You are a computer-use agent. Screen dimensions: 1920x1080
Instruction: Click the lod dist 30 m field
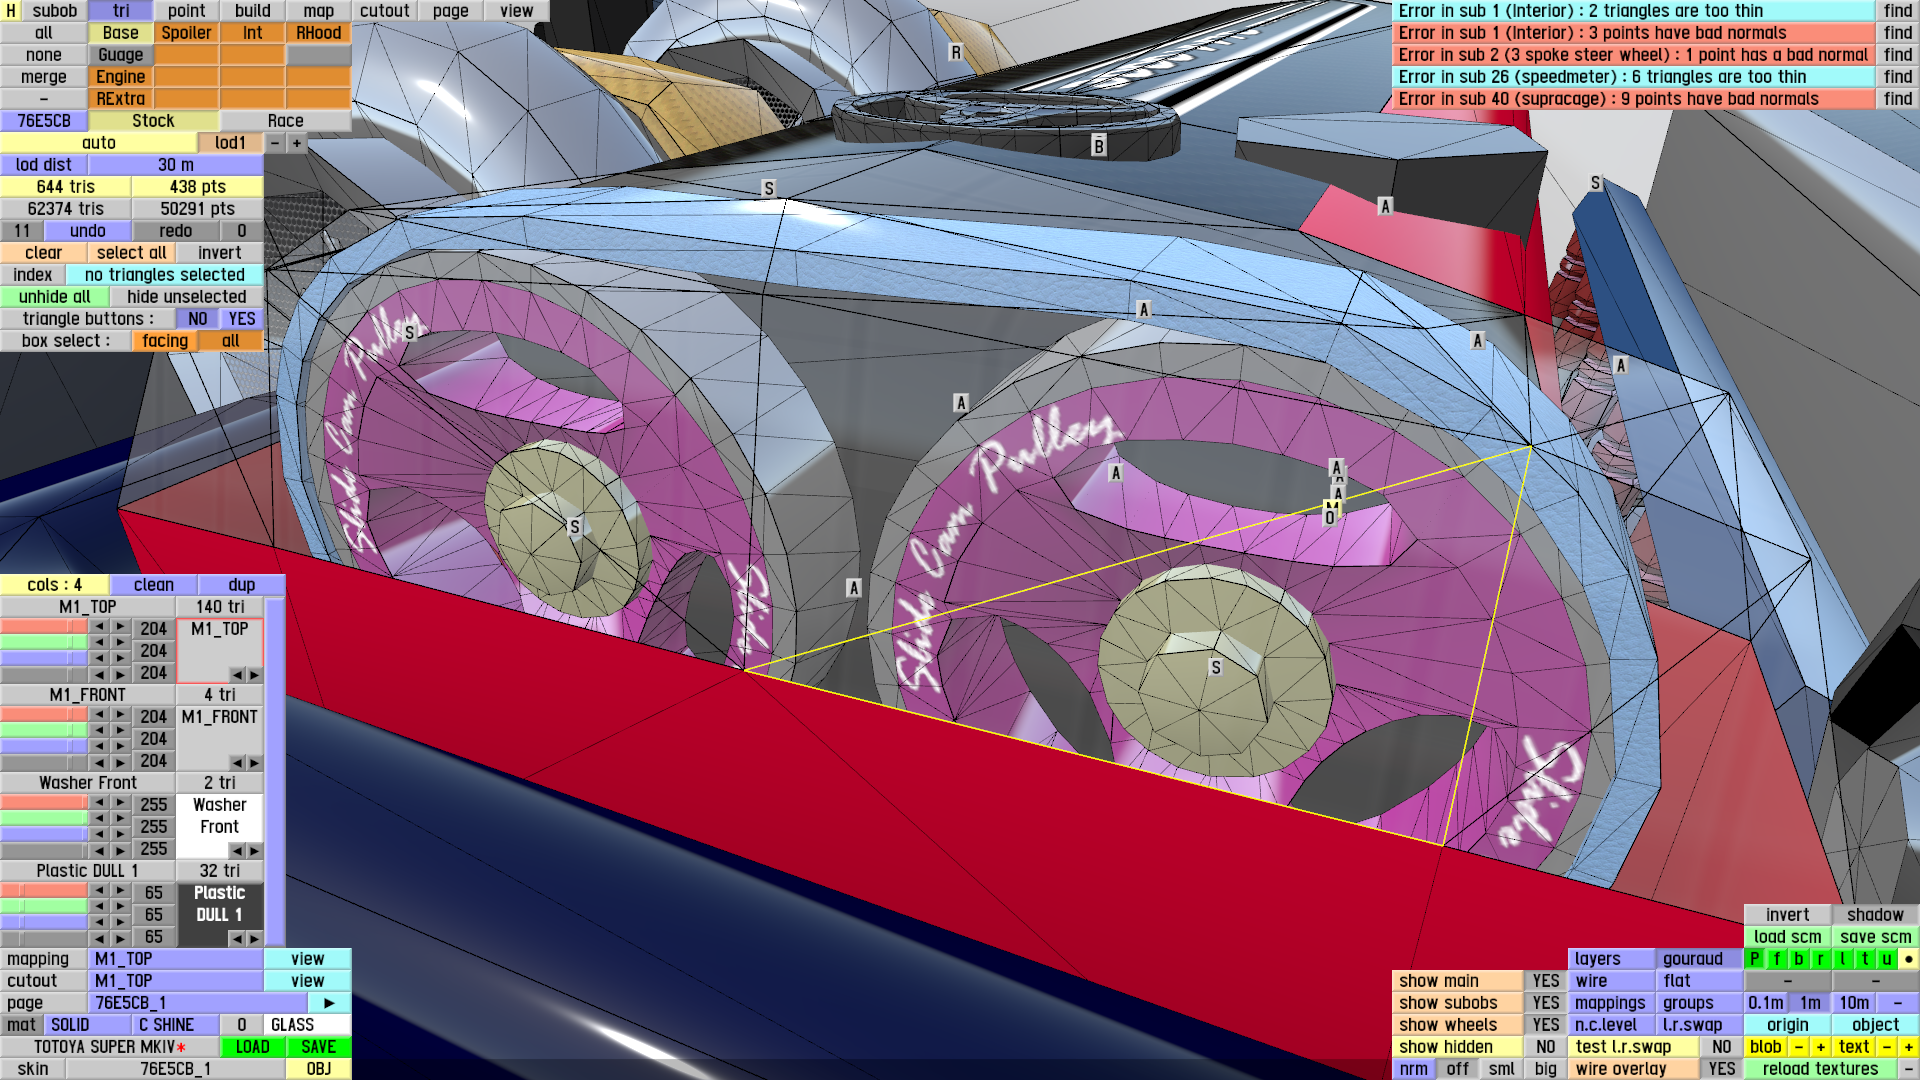coord(176,165)
